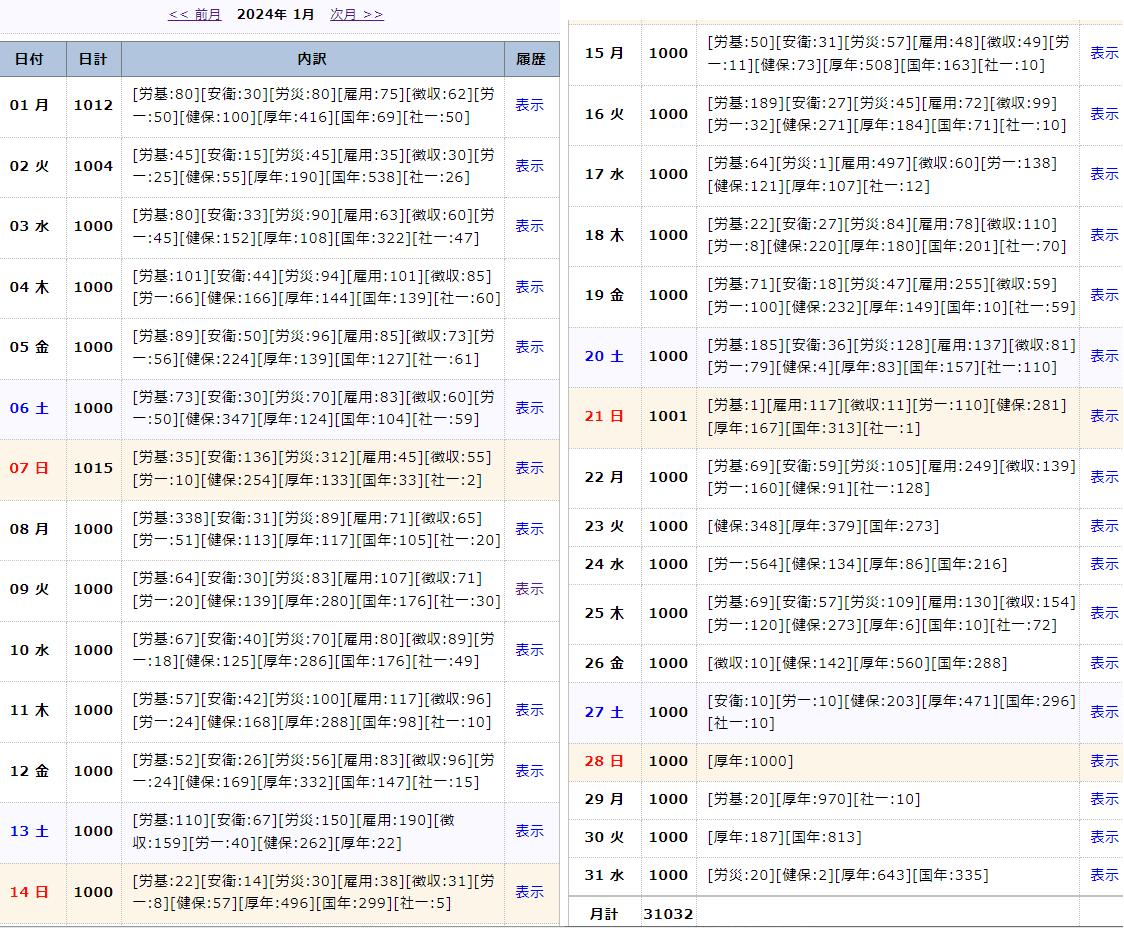Open 表示 link for 22 月 row
This screenshot has height=928, width=1124.
1104,478
